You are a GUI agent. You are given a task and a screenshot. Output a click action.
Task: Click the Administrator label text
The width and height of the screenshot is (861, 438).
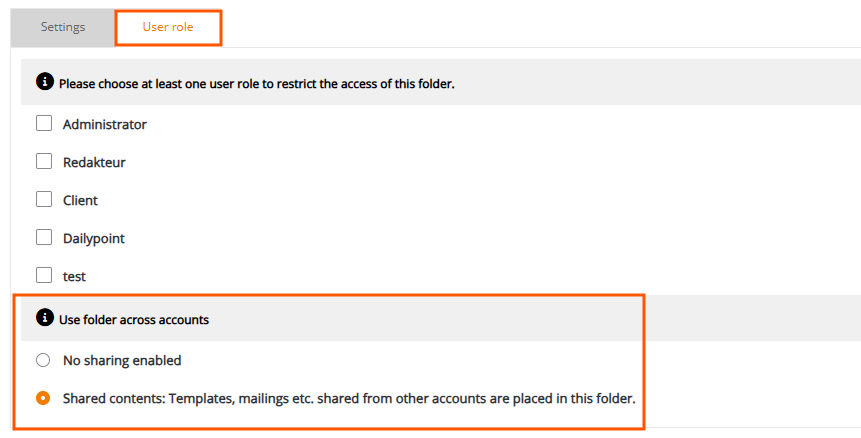point(105,125)
